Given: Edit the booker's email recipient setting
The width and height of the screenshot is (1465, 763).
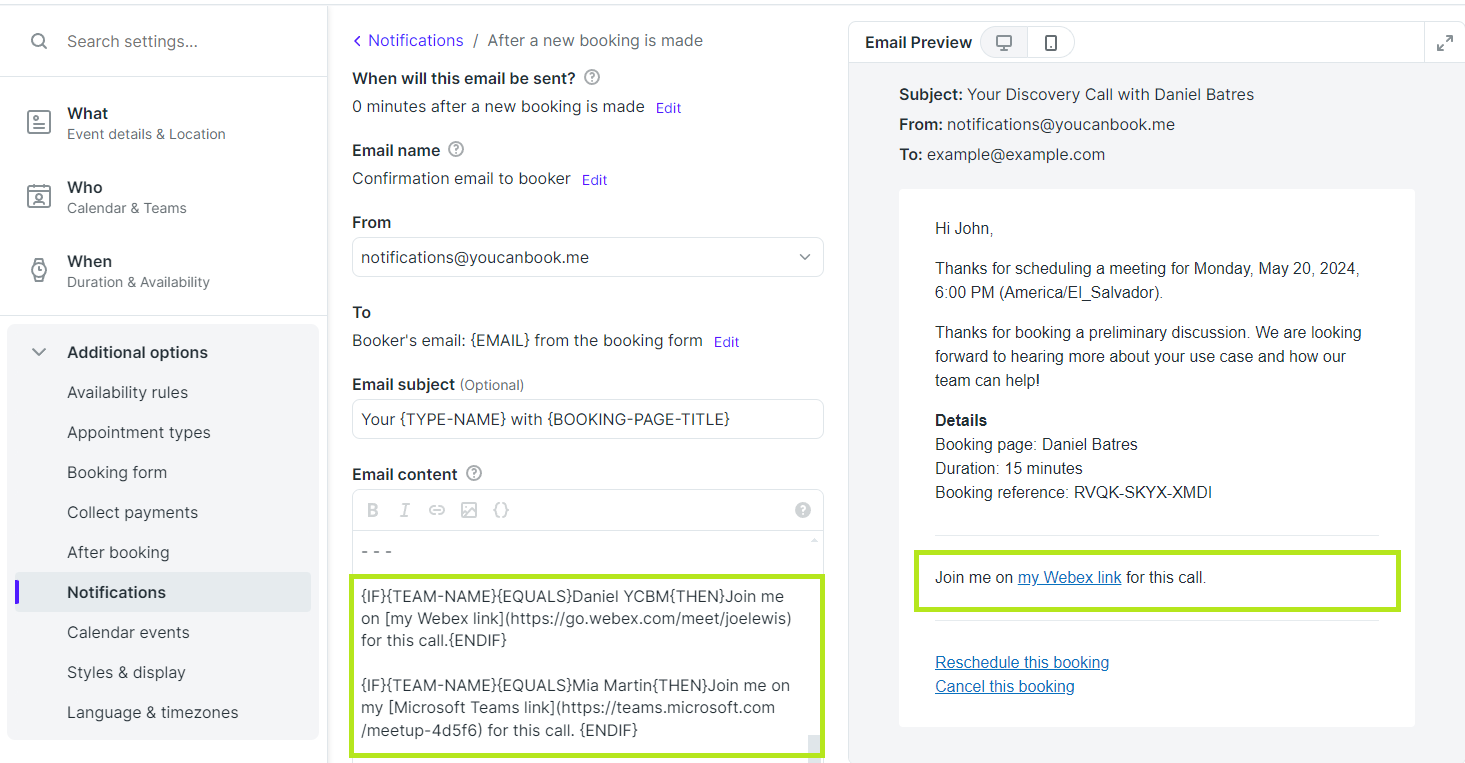Looking at the screenshot, I should click(x=726, y=341).
